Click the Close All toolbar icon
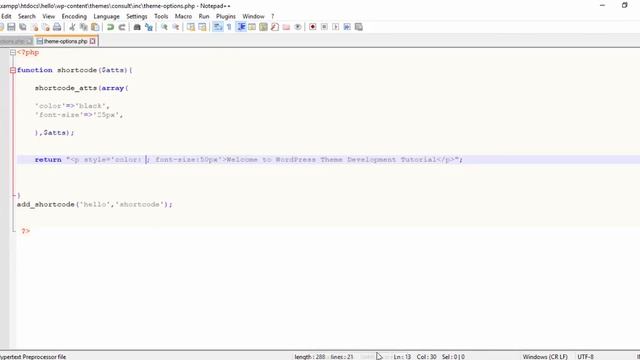This screenshot has width=640, height=360. pos(46,27)
